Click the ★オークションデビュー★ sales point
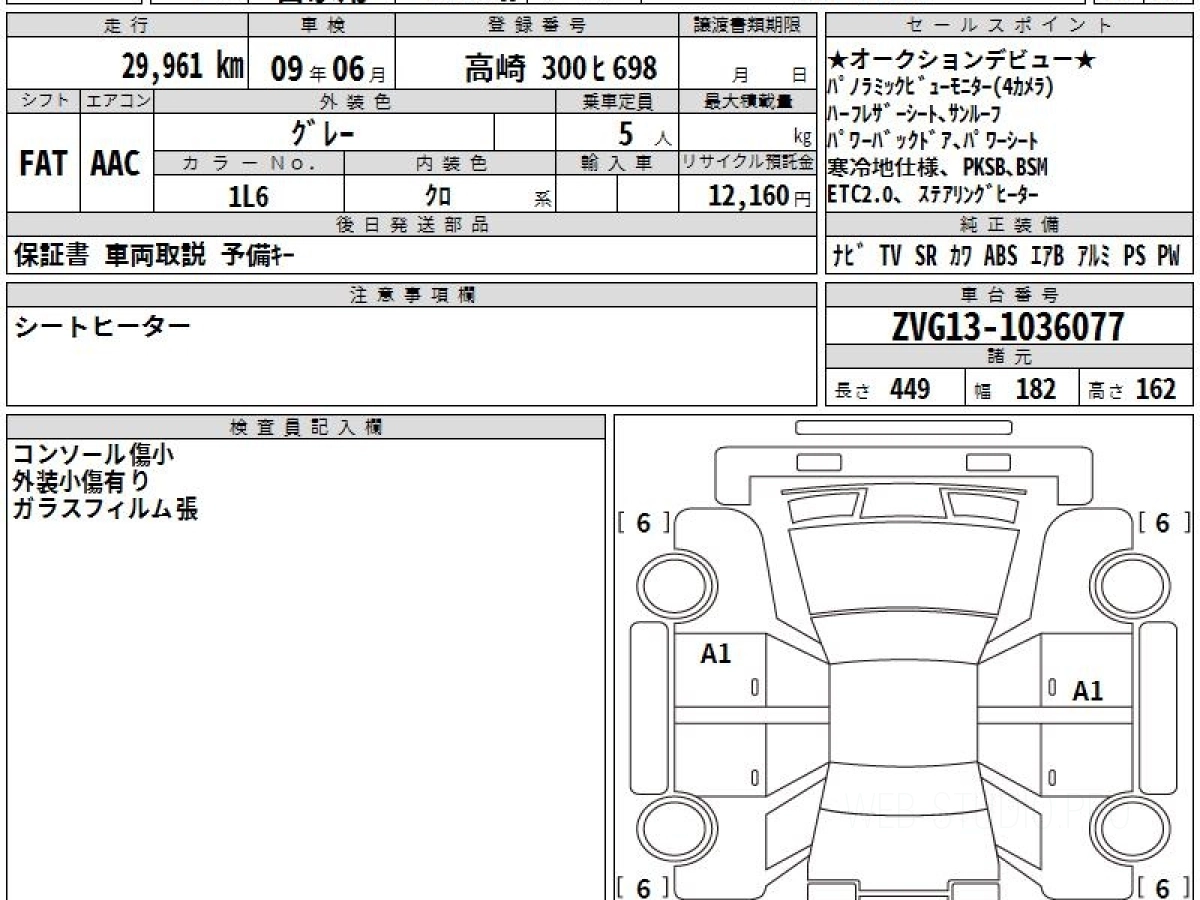This screenshot has width=1200, height=900. (962, 61)
